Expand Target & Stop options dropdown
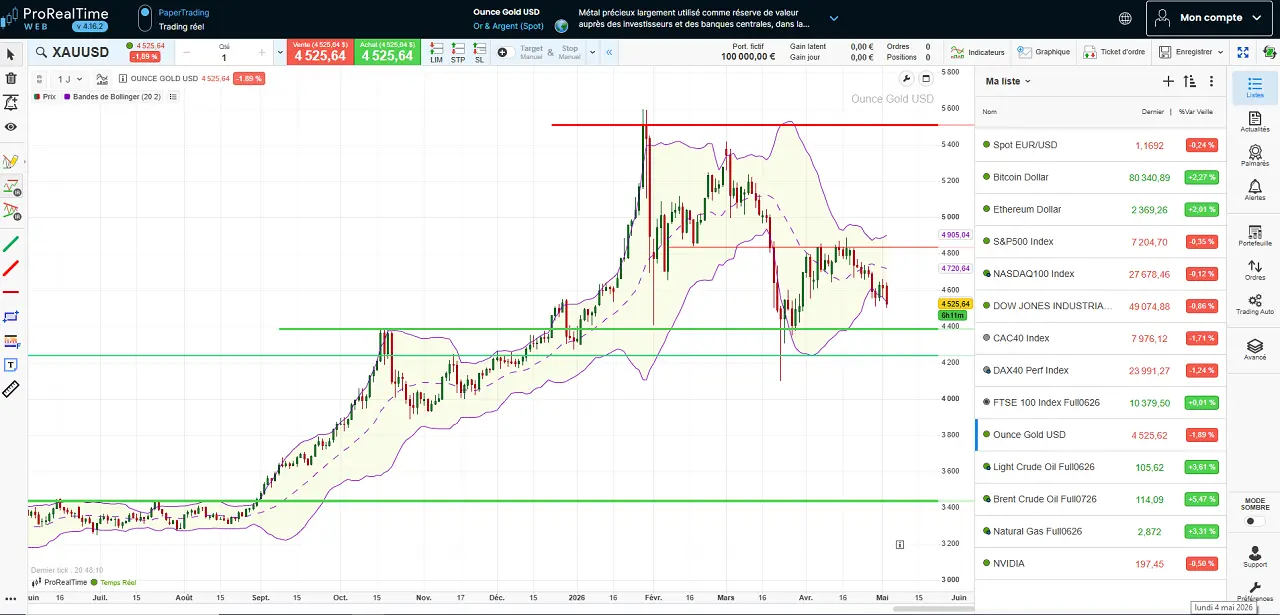 pyautogui.click(x=592, y=52)
